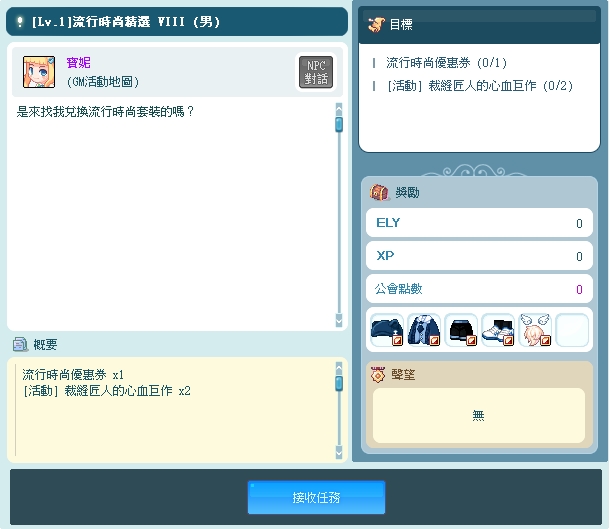This screenshot has height=529, width=610.
Task: Click the scroll icon beside 目標
Action: 376,24
